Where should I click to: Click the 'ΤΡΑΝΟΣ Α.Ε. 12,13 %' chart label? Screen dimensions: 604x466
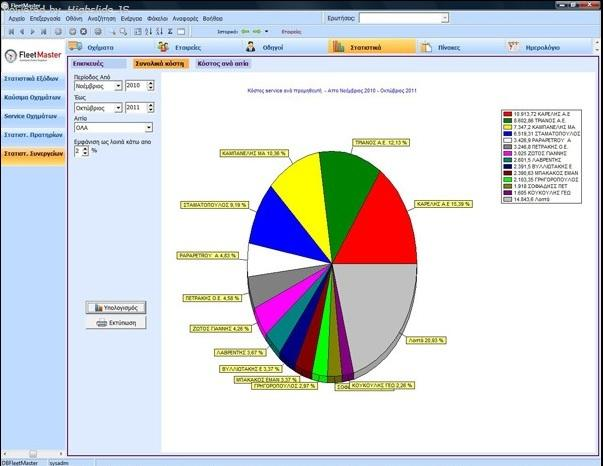coord(381,142)
